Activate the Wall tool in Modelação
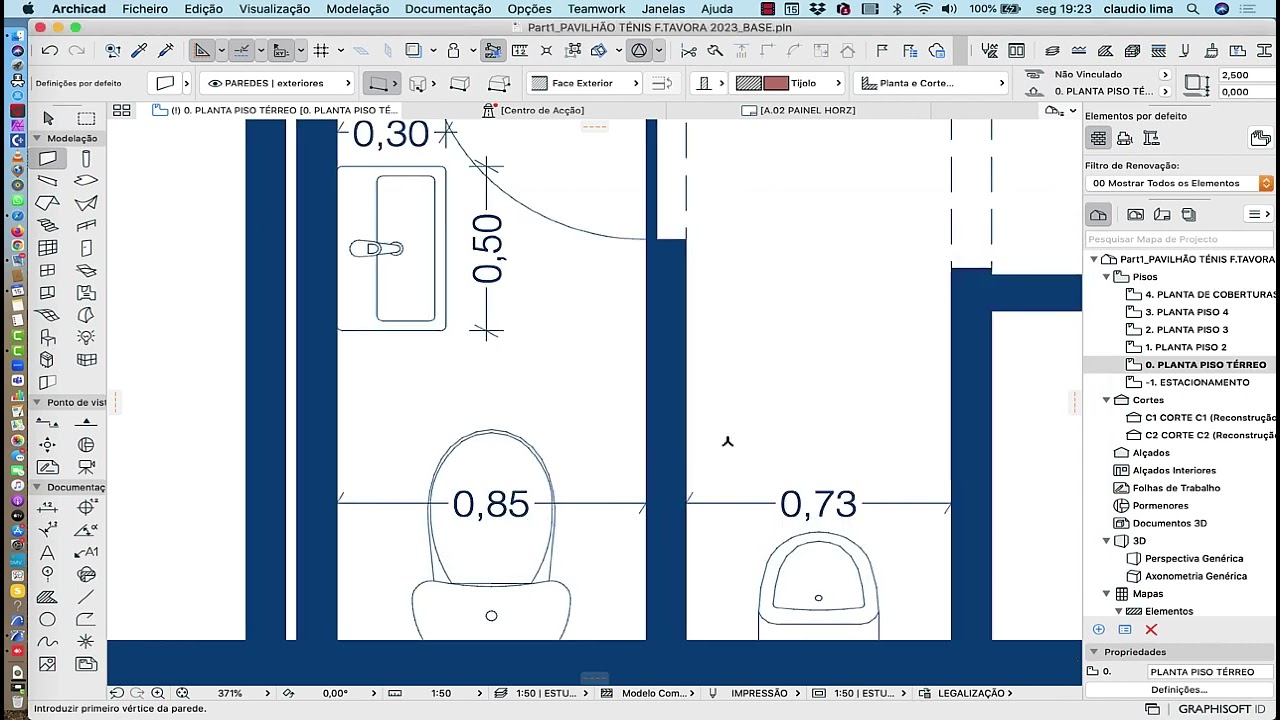The height and width of the screenshot is (720, 1280). [48, 159]
